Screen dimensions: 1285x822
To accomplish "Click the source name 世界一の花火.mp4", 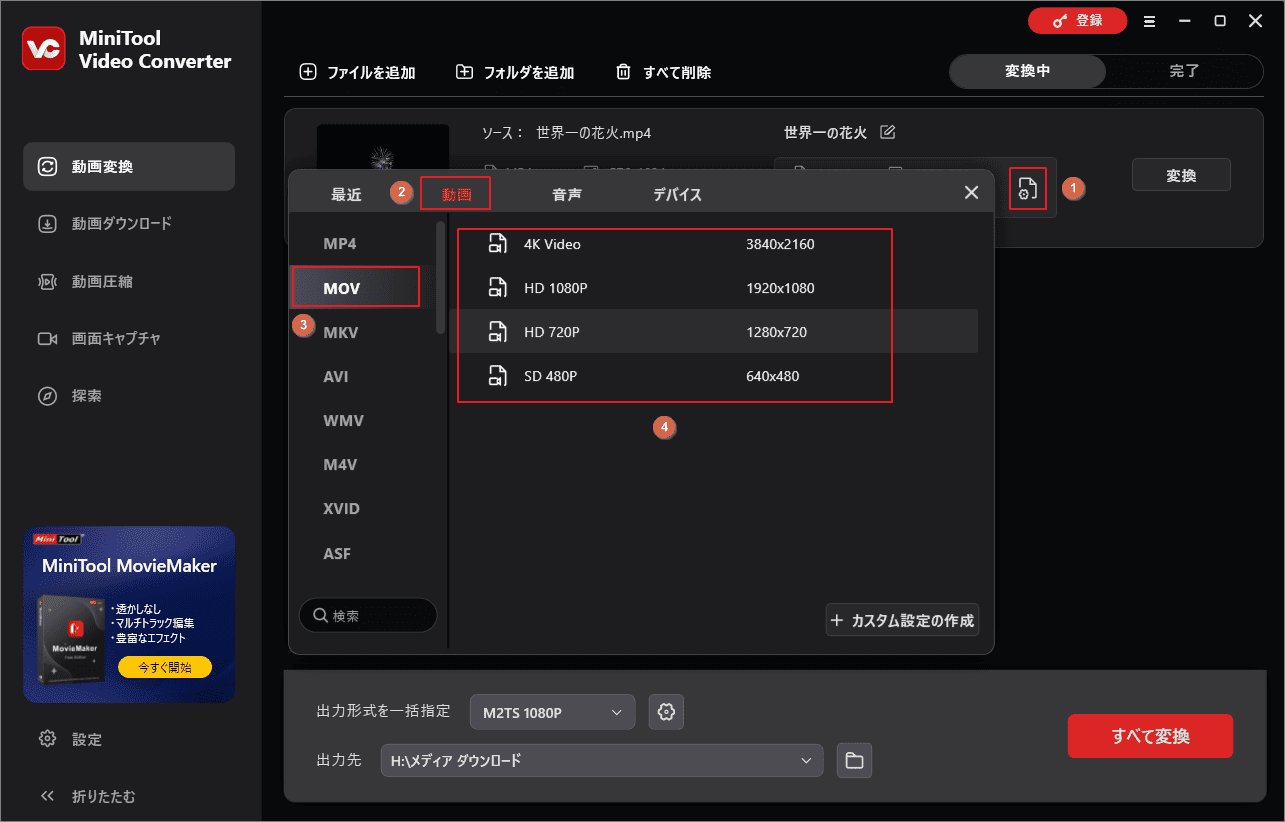I will pos(594,133).
